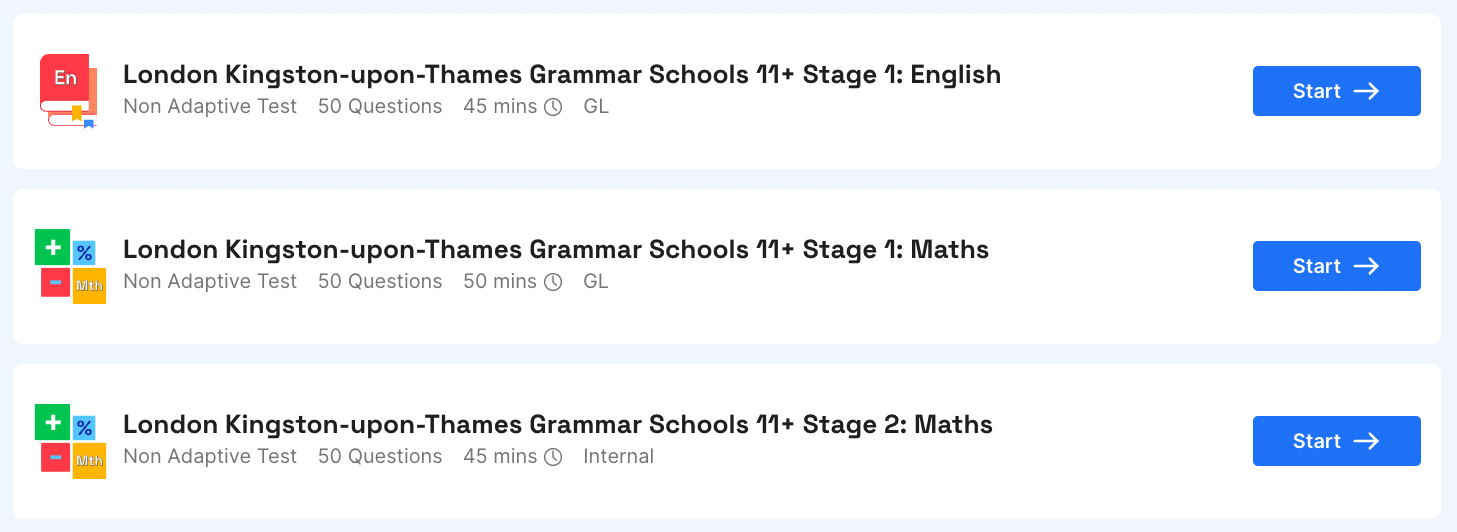Viewport: 1457px width, 532px height.
Task: Click clock icon beside Stage 2 Maths 45 mins
Action: point(553,457)
